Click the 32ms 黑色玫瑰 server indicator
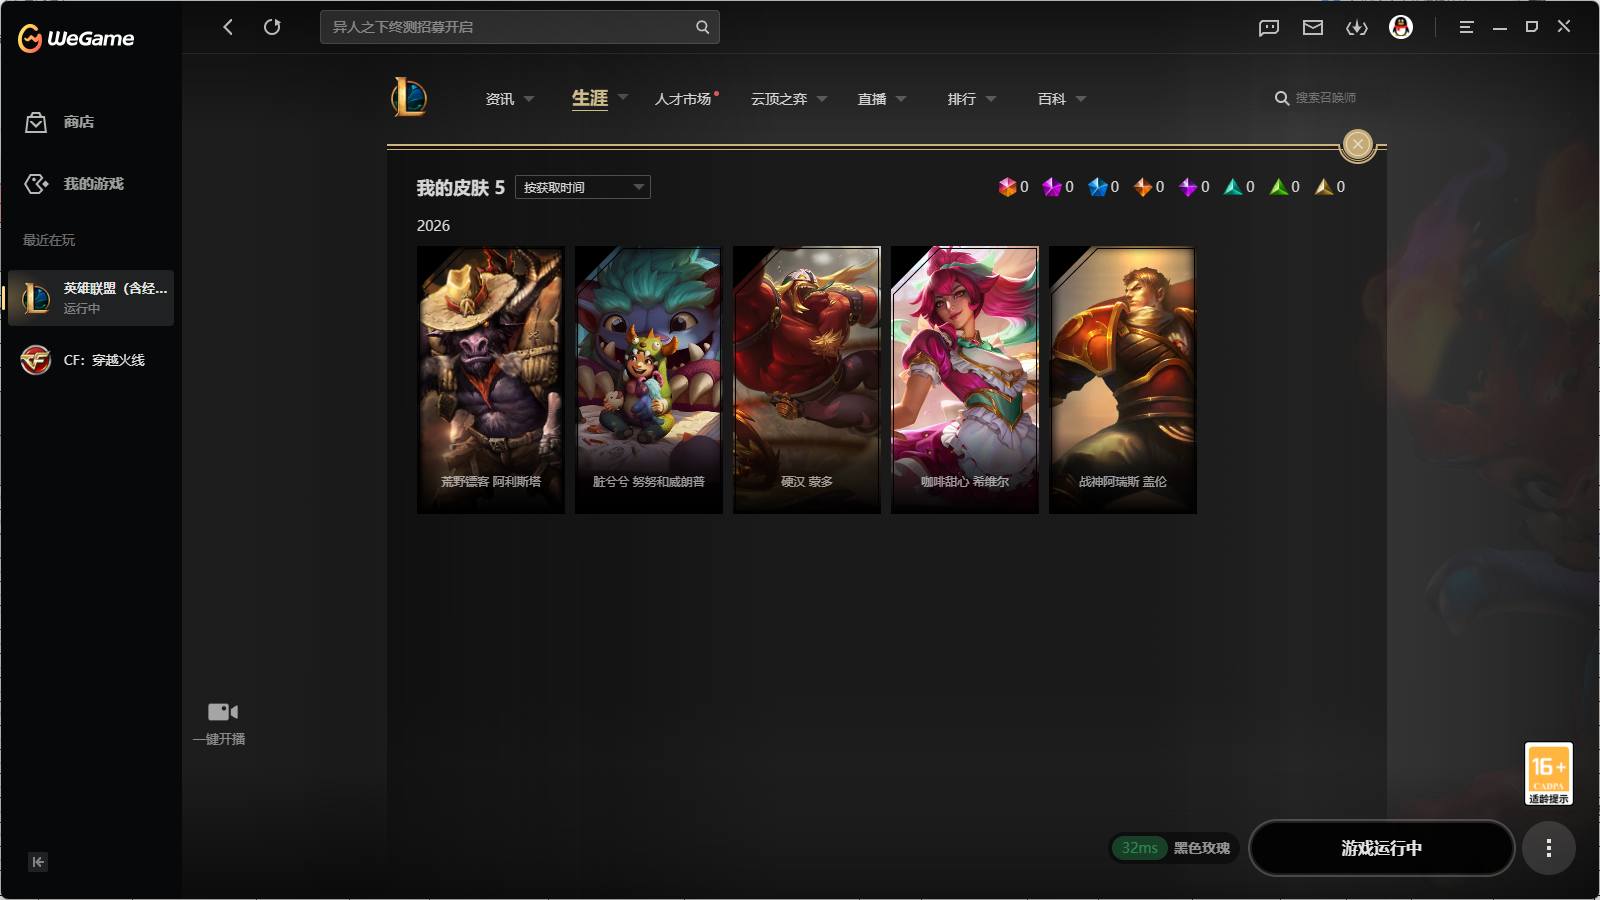This screenshot has height=900, width=1600. click(1175, 848)
